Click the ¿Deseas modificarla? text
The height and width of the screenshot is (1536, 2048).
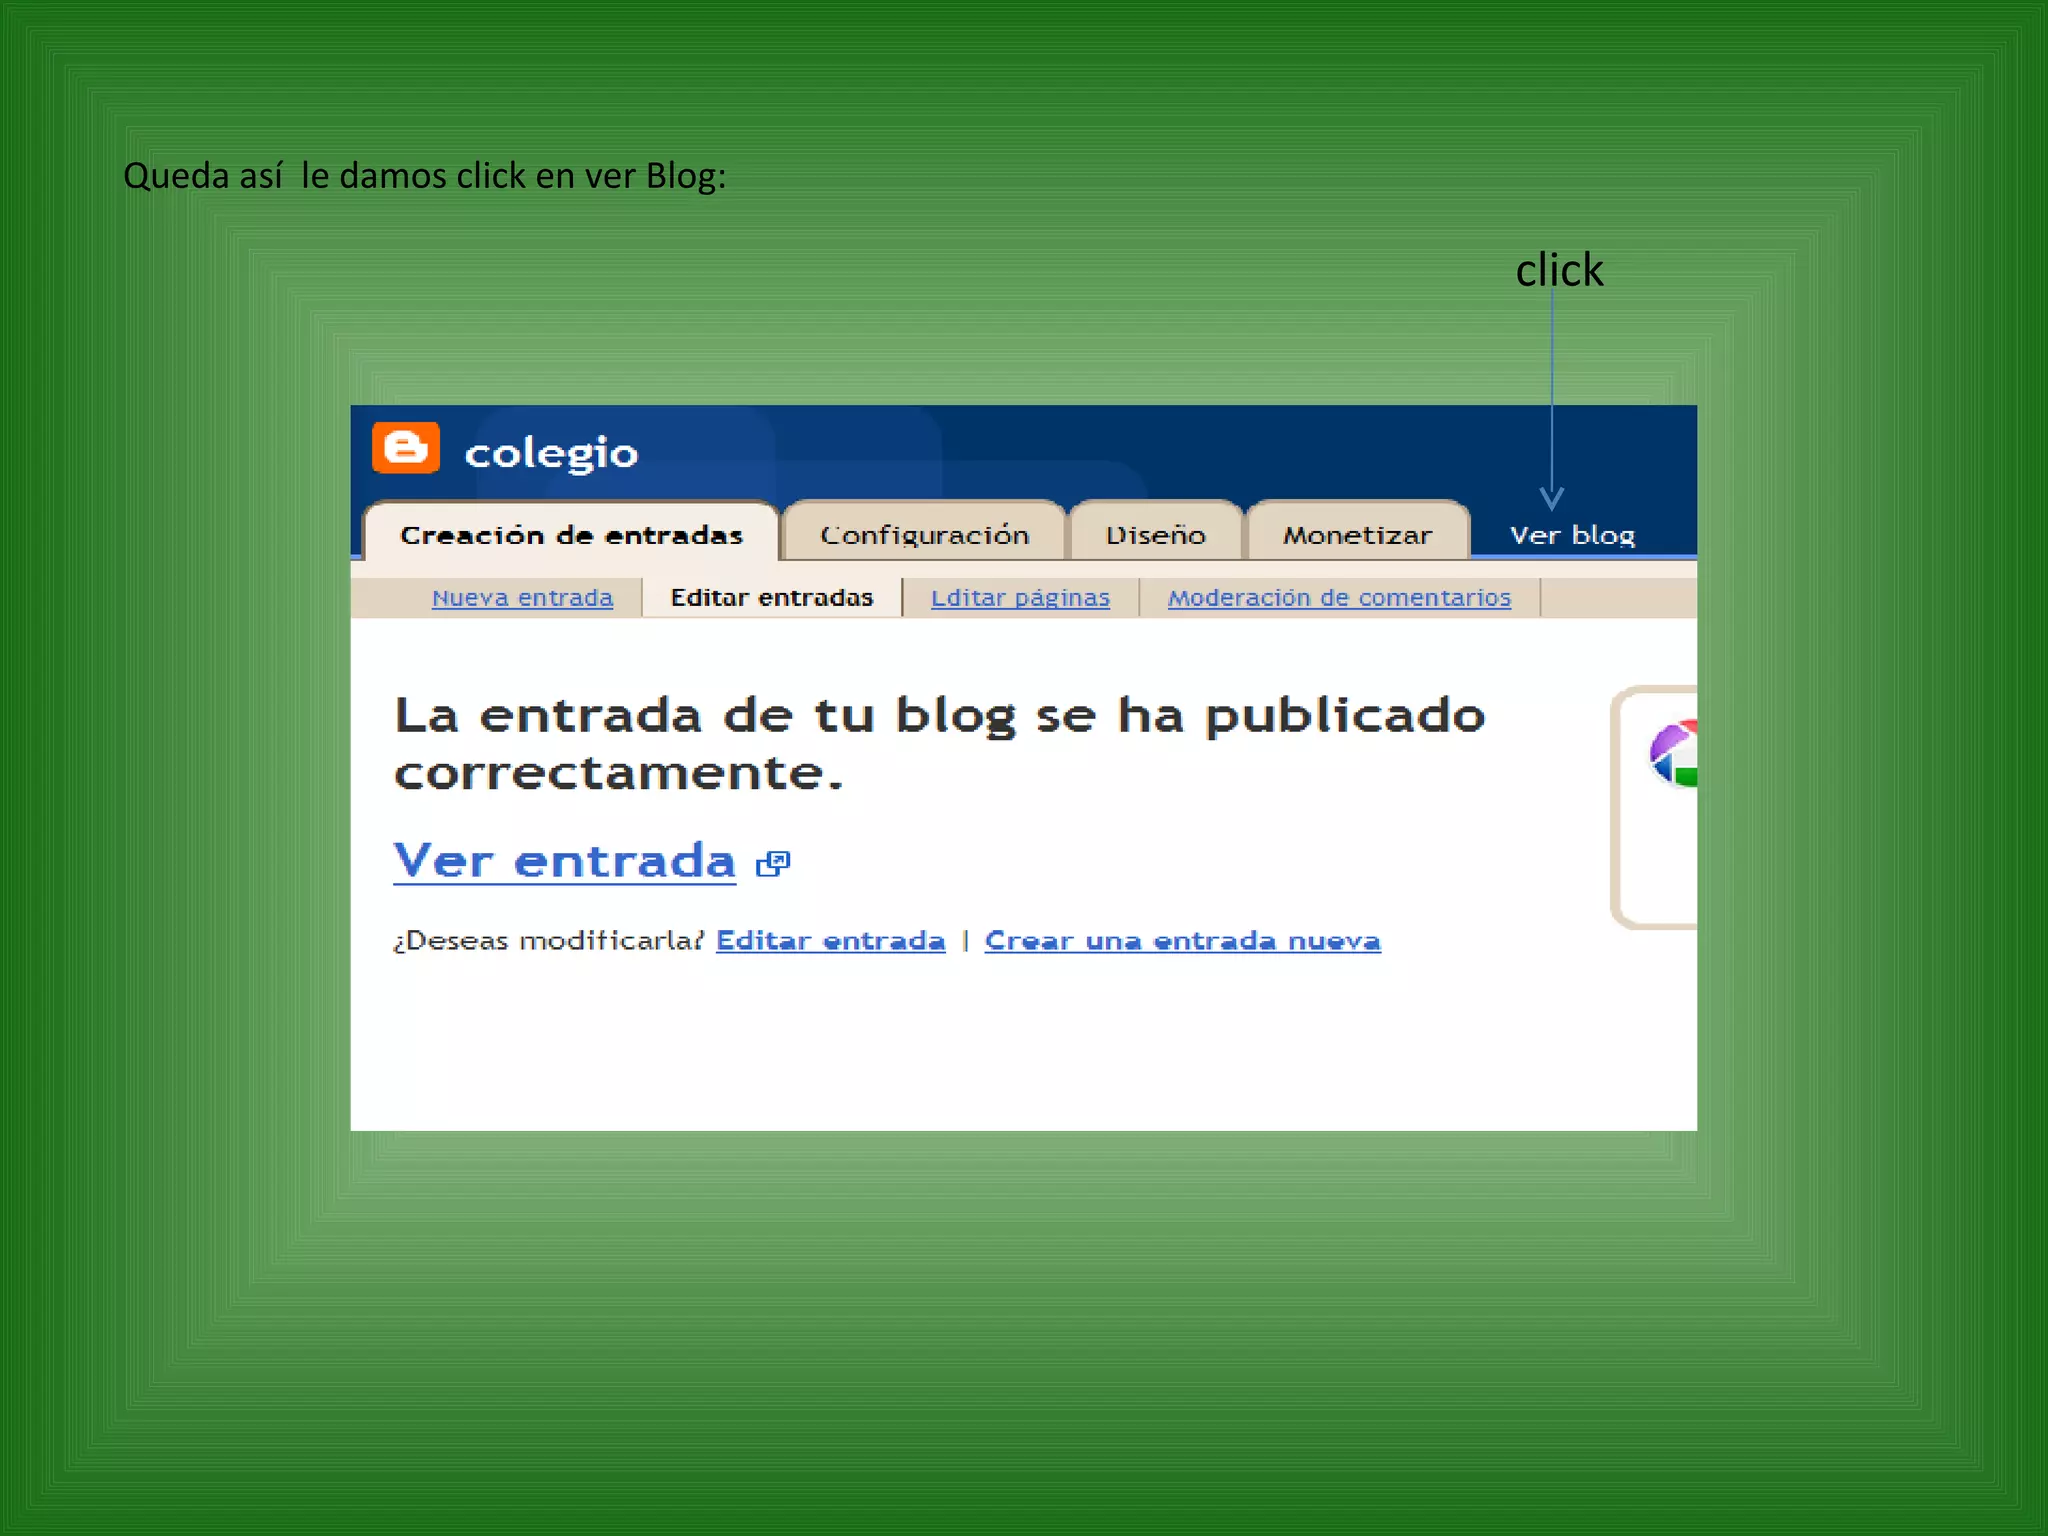549,941
